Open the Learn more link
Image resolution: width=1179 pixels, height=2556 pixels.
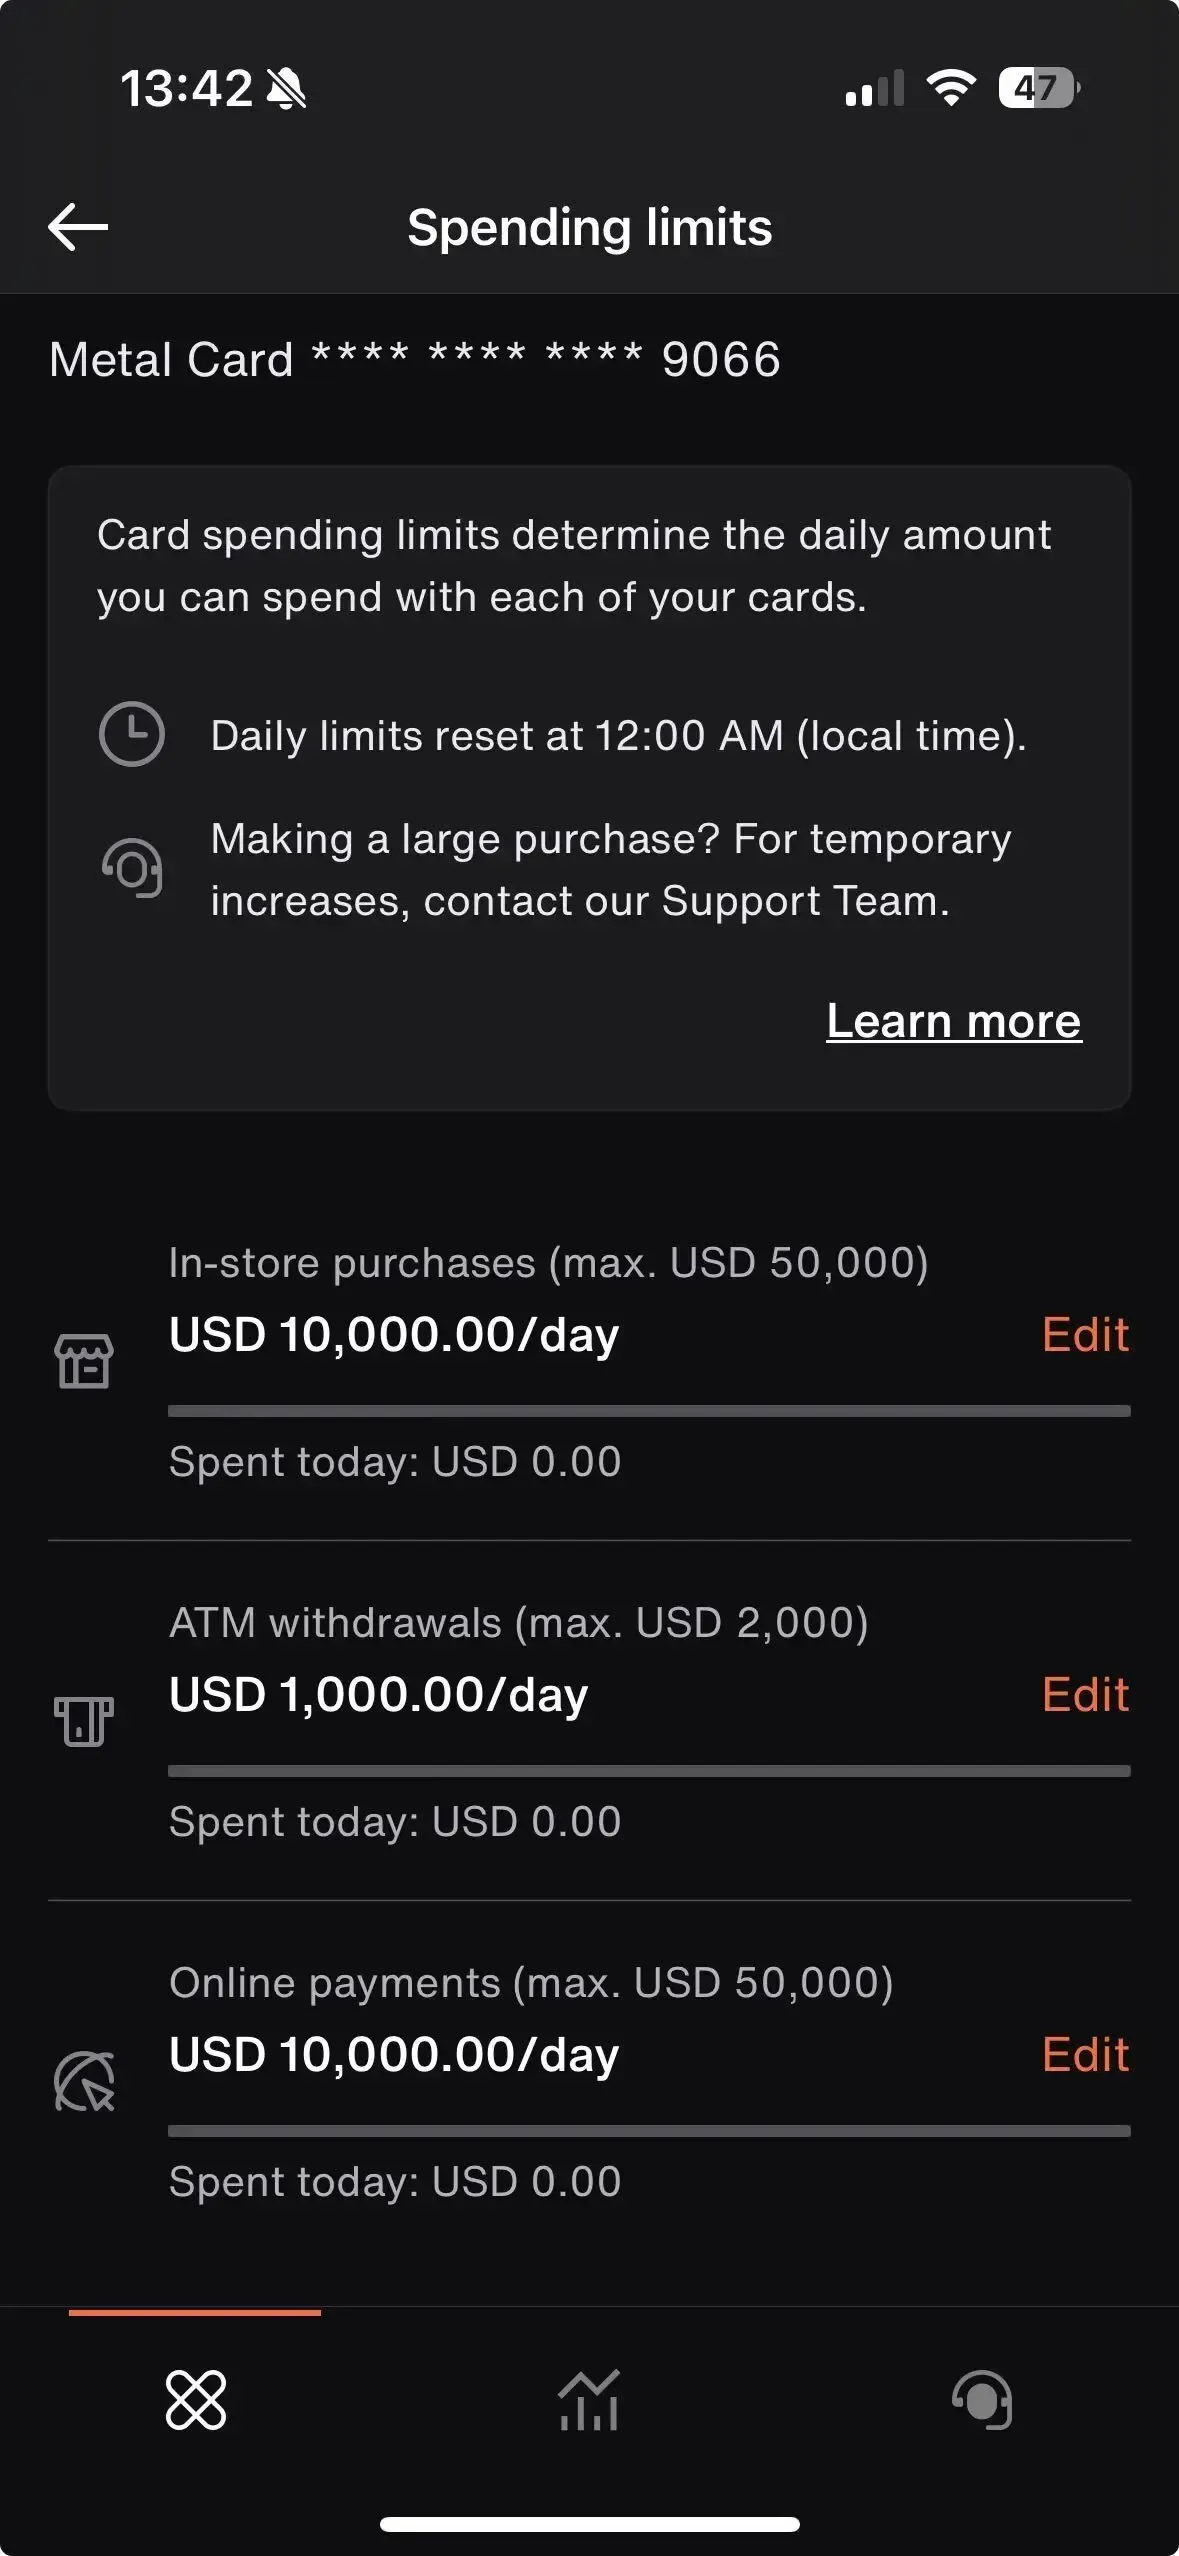[x=953, y=1021]
